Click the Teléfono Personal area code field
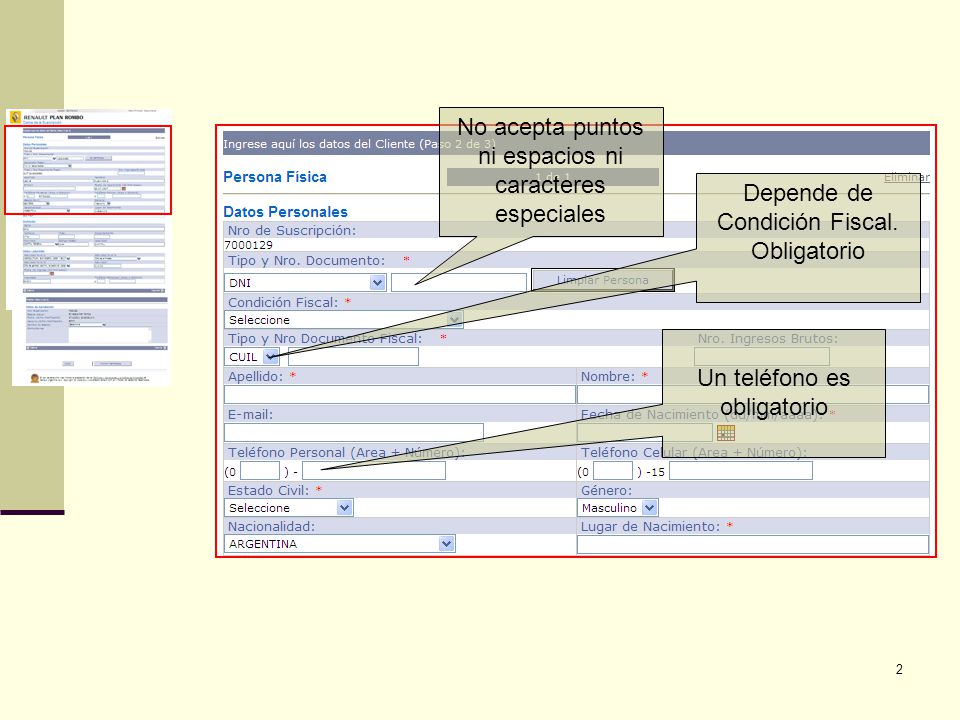The width and height of the screenshot is (960, 720). pyautogui.click(x=260, y=471)
